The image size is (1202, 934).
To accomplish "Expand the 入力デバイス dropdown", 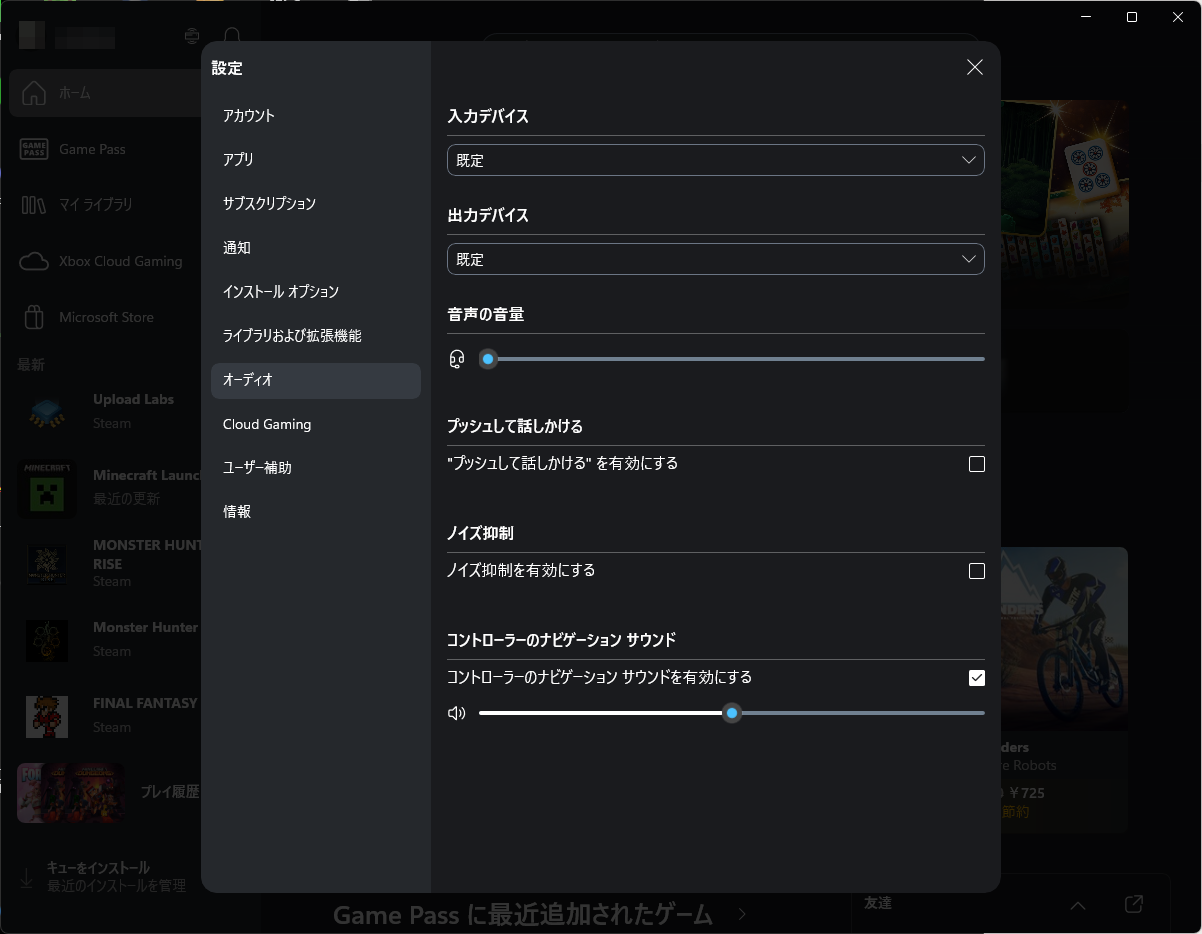I will (x=716, y=160).
